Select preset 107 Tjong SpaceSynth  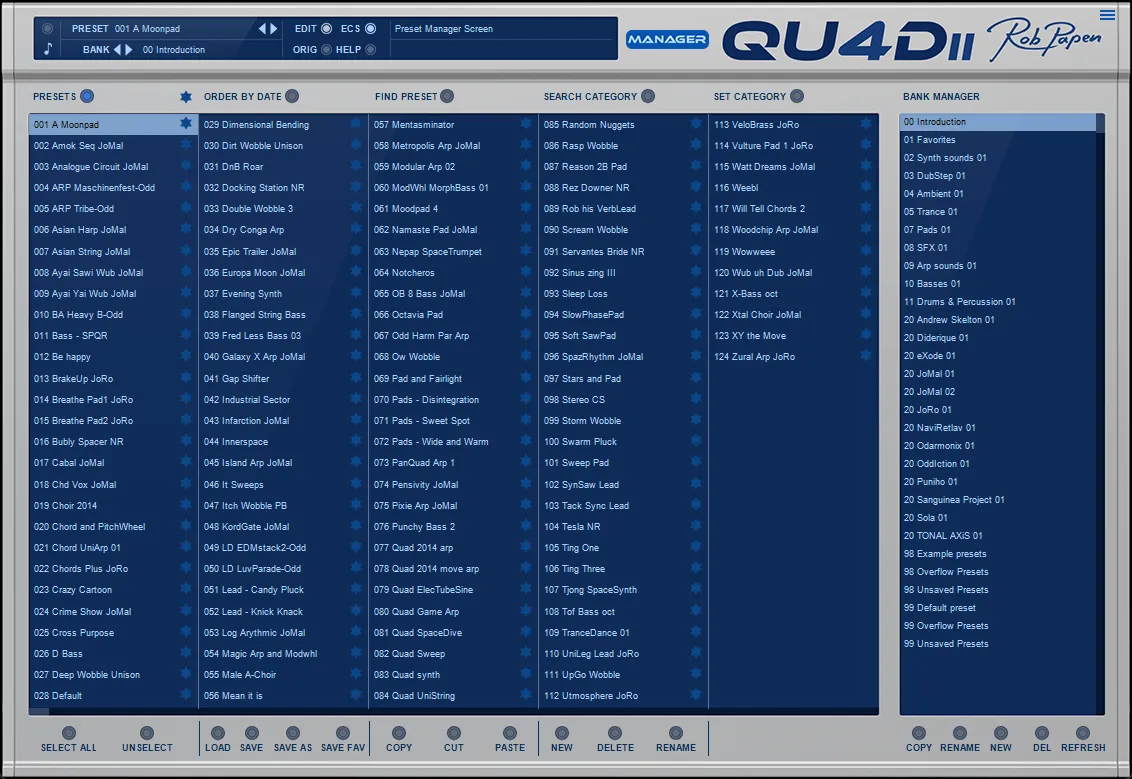[x=623, y=590]
